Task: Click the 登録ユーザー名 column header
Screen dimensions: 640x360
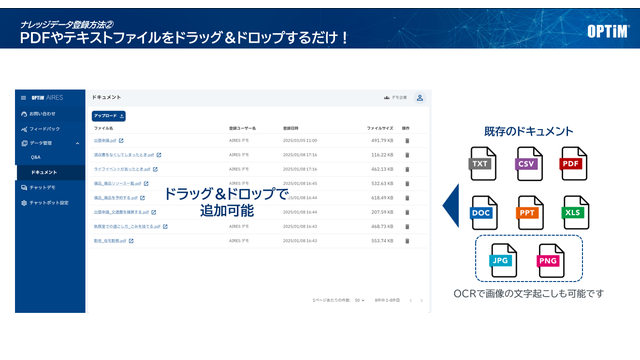Action: (x=242, y=128)
